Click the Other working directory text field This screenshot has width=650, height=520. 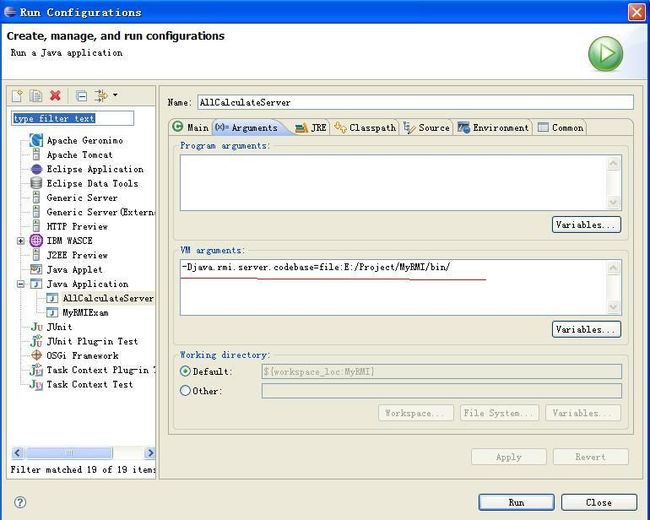click(x=441, y=391)
